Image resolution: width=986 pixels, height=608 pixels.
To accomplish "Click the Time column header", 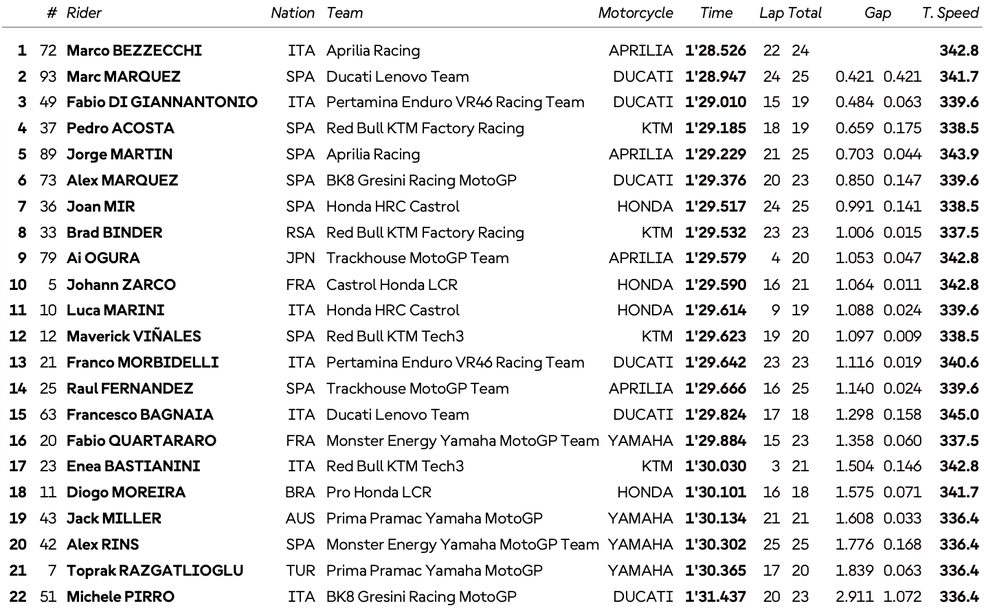I will (716, 13).
